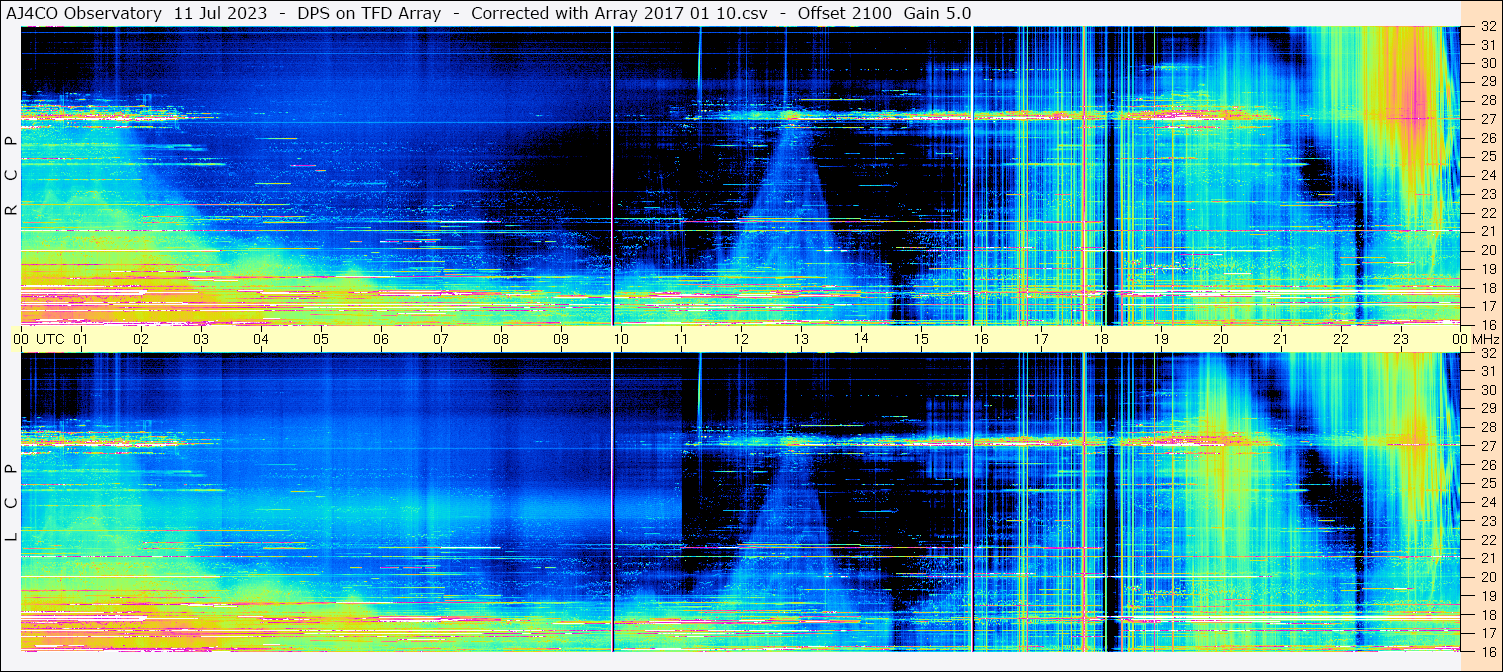Click the 32 MHz label on RCP scale
The image size is (1503, 672).
click(1487, 27)
